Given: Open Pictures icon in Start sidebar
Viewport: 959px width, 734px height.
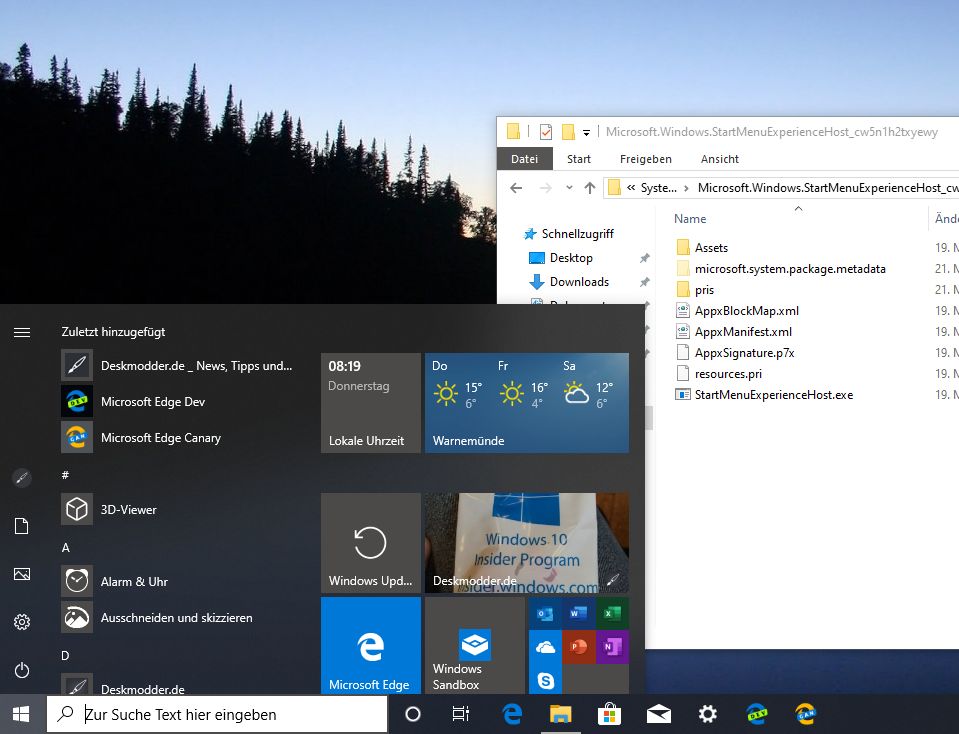Looking at the screenshot, I should point(22,574).
